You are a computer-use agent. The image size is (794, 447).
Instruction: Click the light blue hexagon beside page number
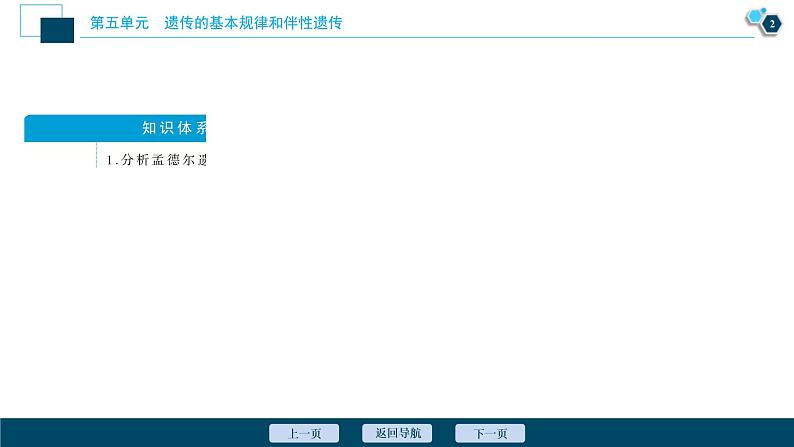click(753, 15)
